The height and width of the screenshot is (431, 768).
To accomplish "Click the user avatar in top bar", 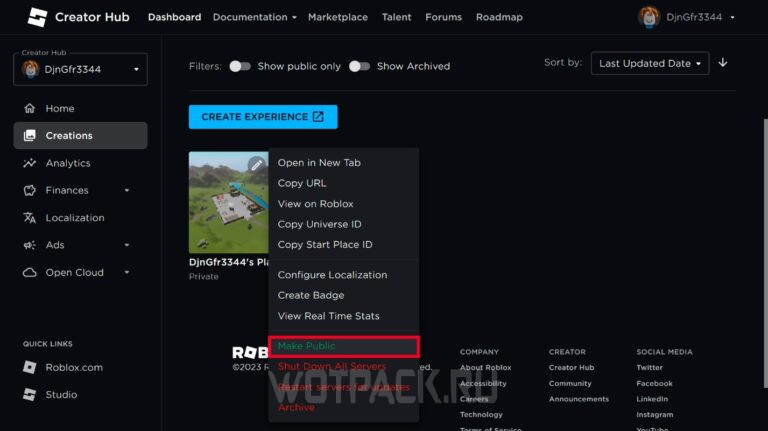I will 648,17.
